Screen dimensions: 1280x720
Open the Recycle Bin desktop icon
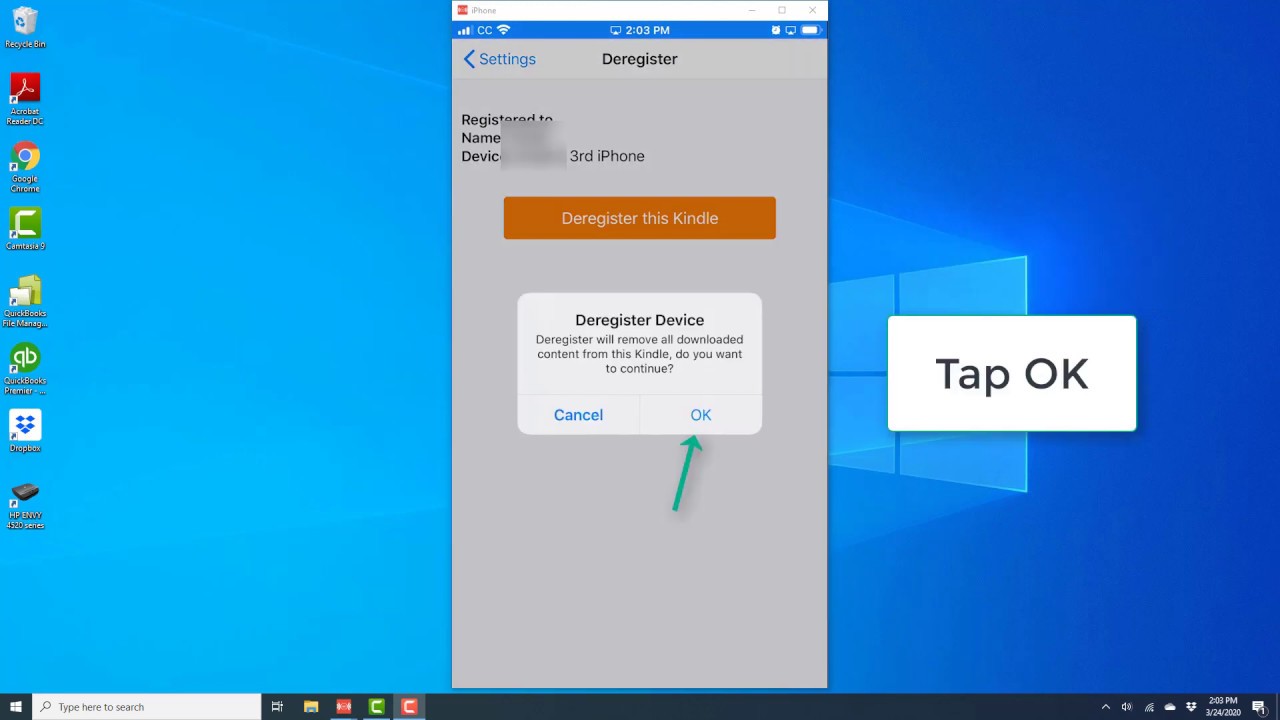click(25, 28)
